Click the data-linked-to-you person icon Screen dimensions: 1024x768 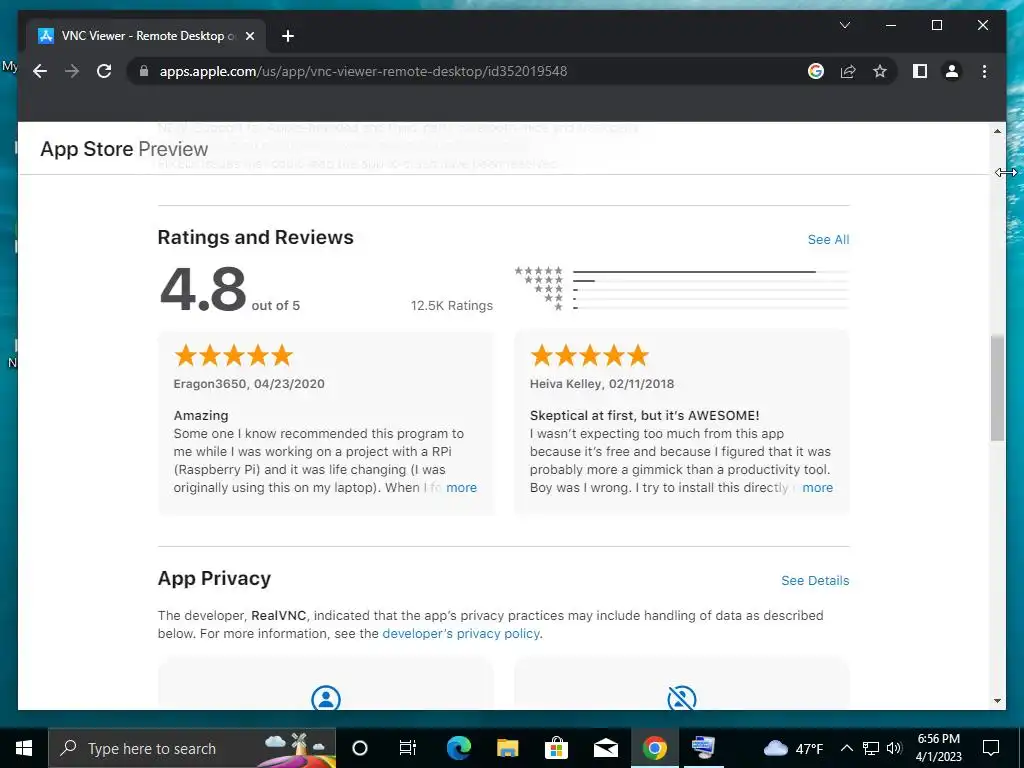[x=326, y=697]
